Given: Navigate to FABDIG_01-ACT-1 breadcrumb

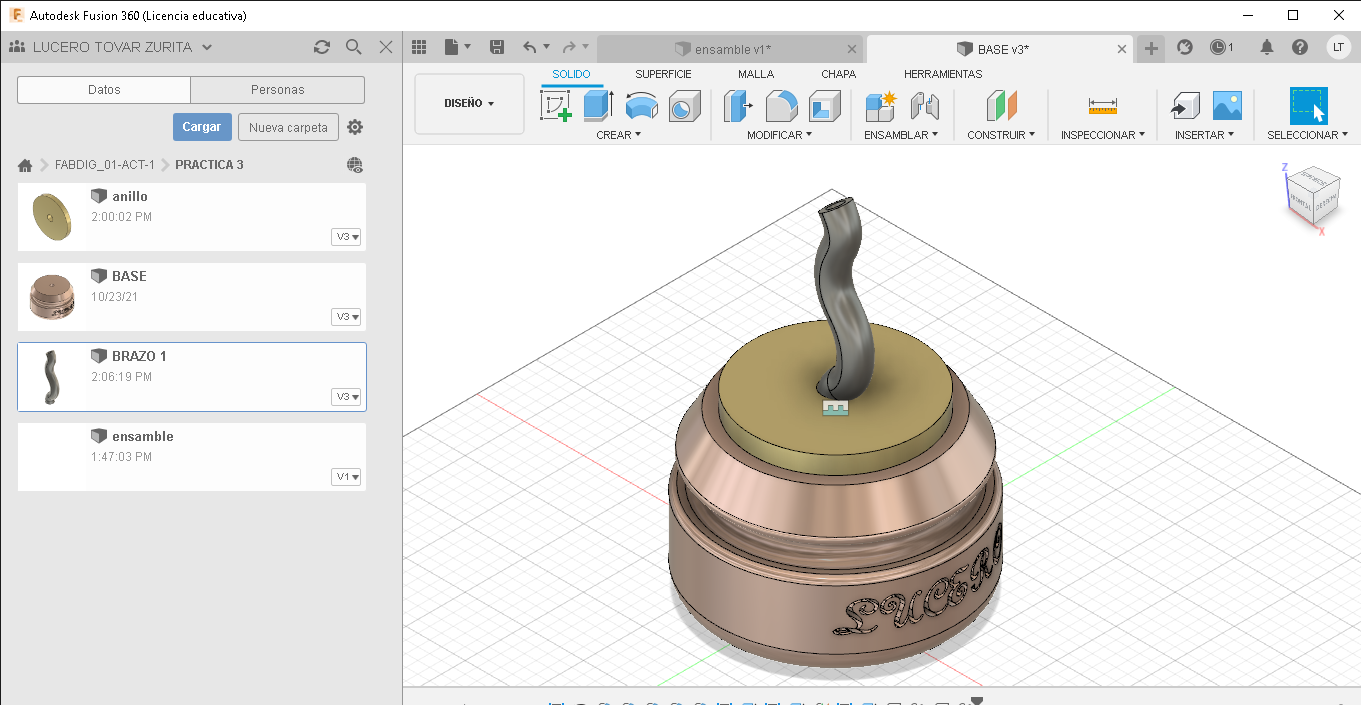Looking at the screenshot, I should click(x=105, y=165).
